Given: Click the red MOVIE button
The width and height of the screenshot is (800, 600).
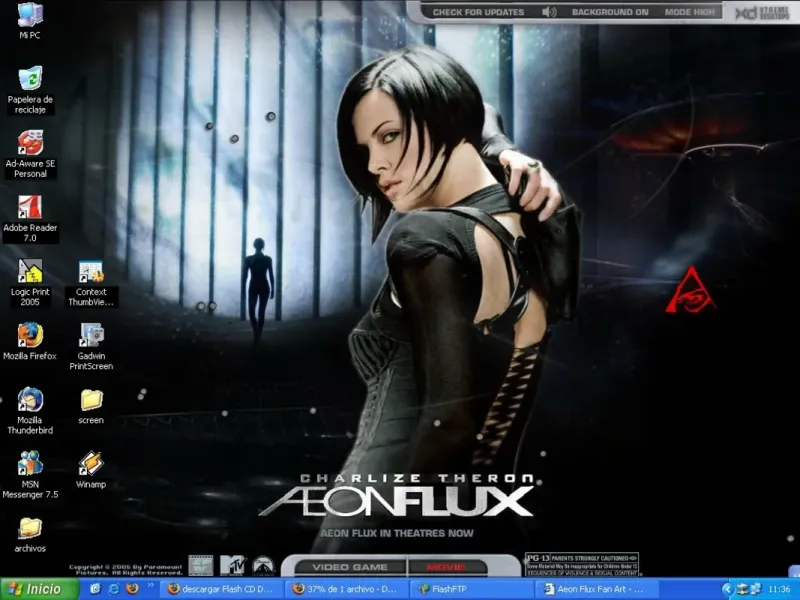Looking at the screenshot, I should 446,567.
